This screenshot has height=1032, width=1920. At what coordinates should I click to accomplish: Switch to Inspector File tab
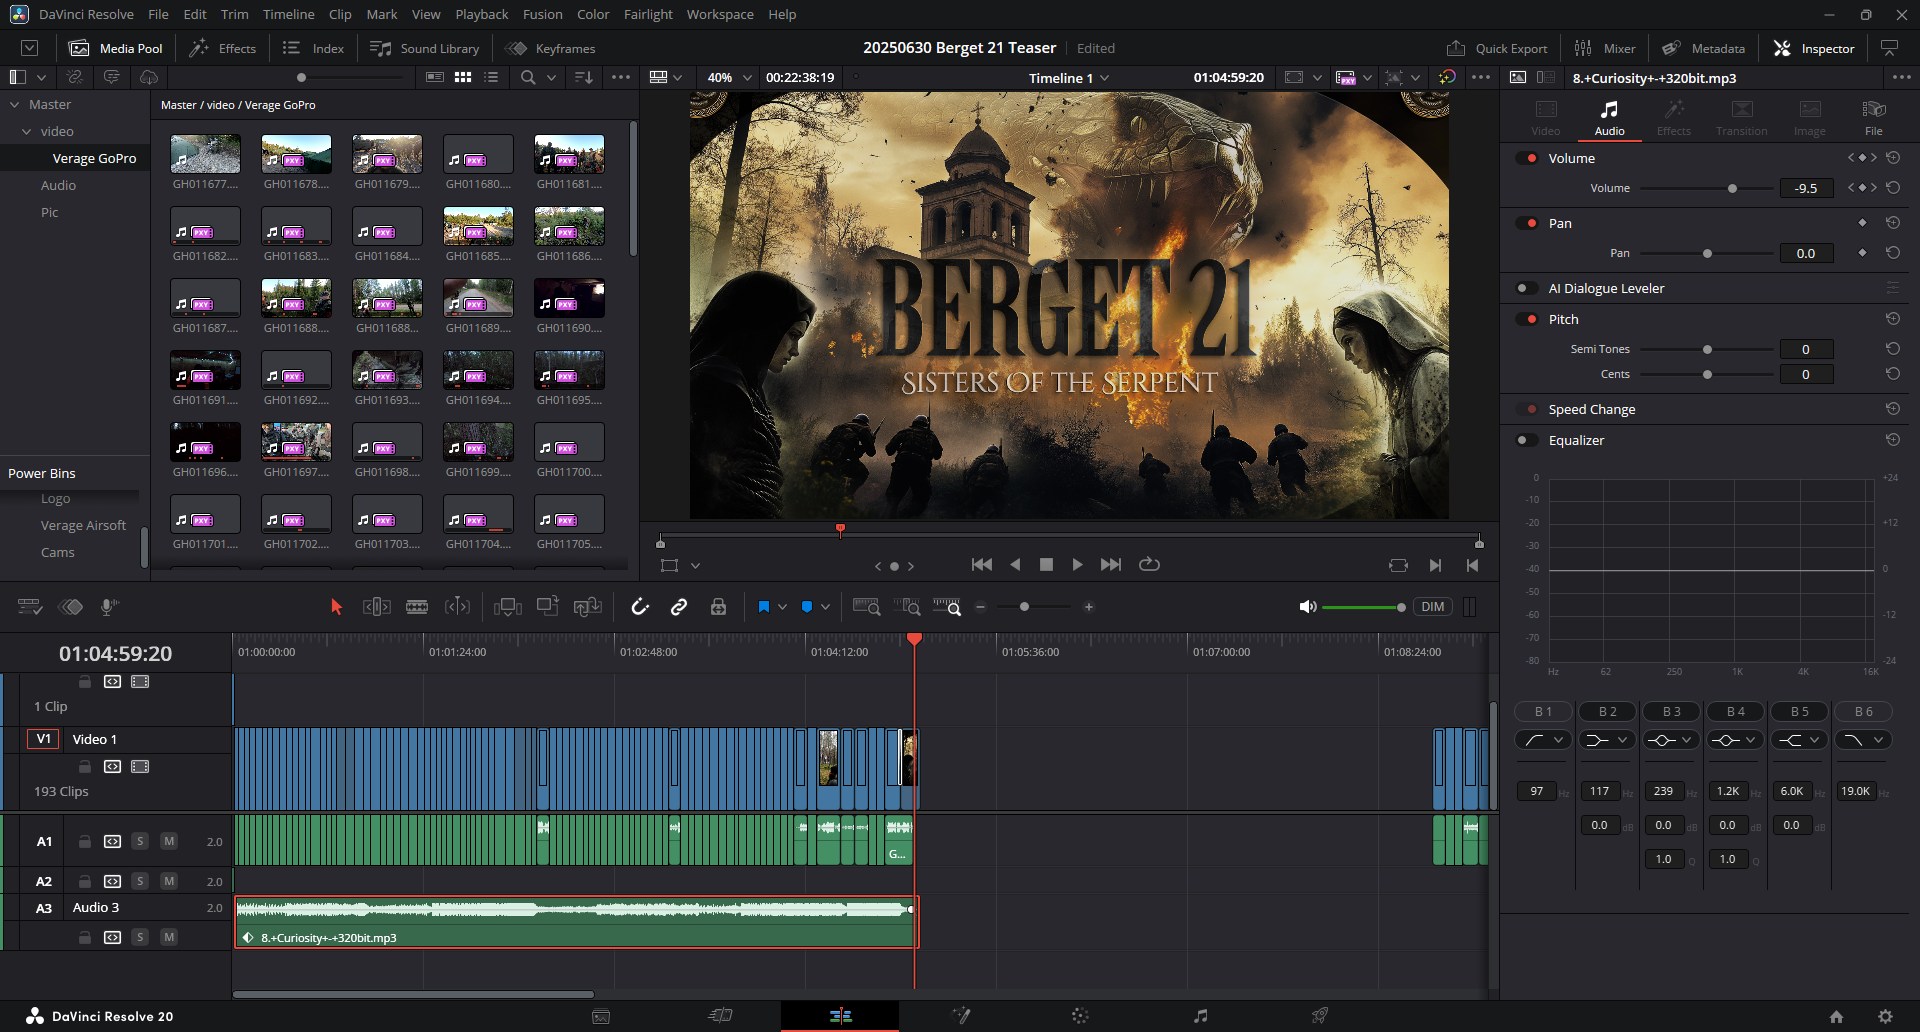pos(1873,117)
